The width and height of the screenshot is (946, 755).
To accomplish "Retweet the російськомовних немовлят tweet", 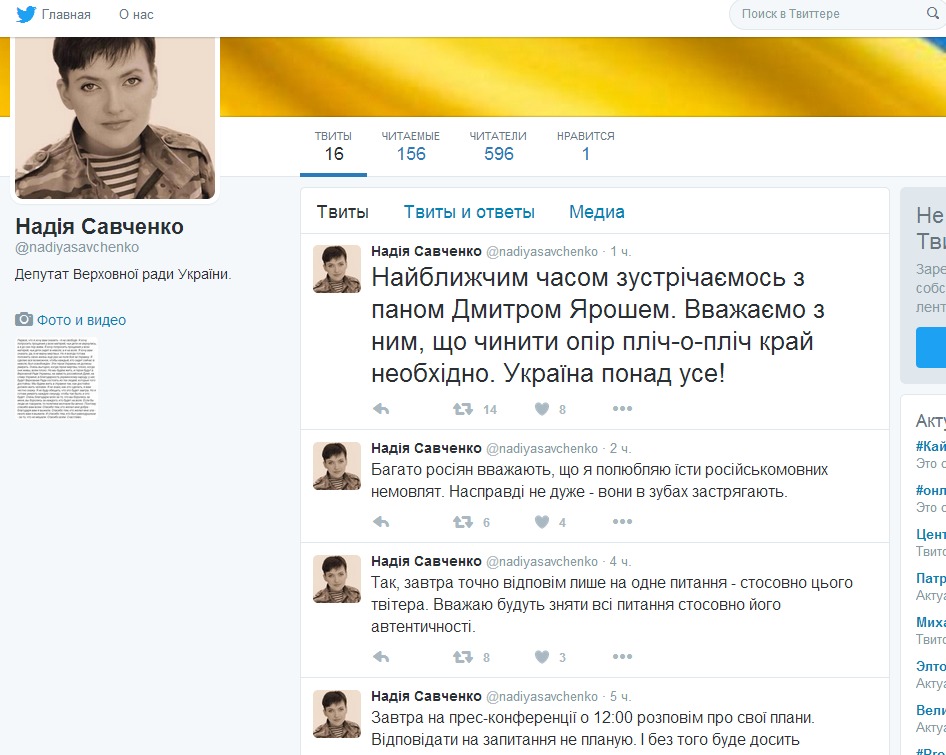I will pyautogui.click(x=463, y=522).
